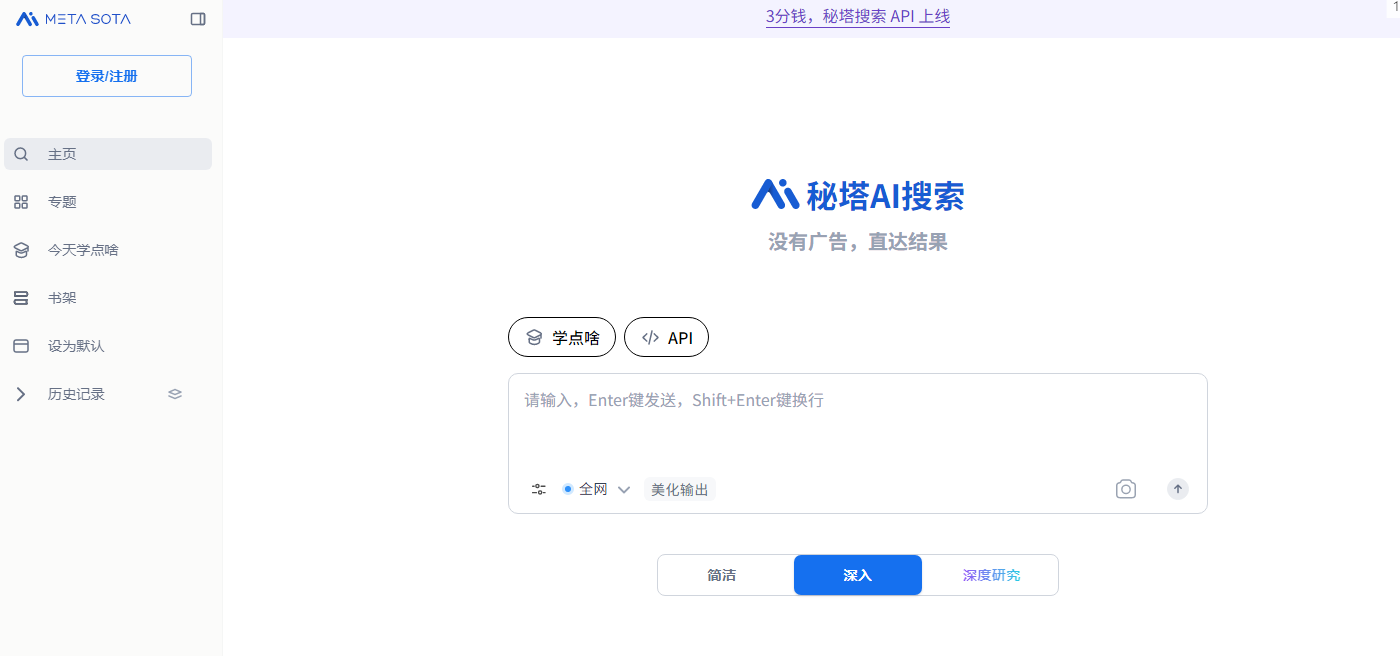Select the 深度研究 mode tab
This screenshot has height=656, width=1400.
(x=989, y=574)
